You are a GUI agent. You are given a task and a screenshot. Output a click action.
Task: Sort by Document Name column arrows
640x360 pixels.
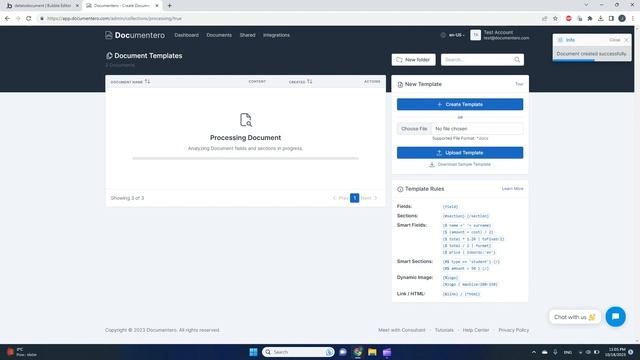tap(147, 82)
